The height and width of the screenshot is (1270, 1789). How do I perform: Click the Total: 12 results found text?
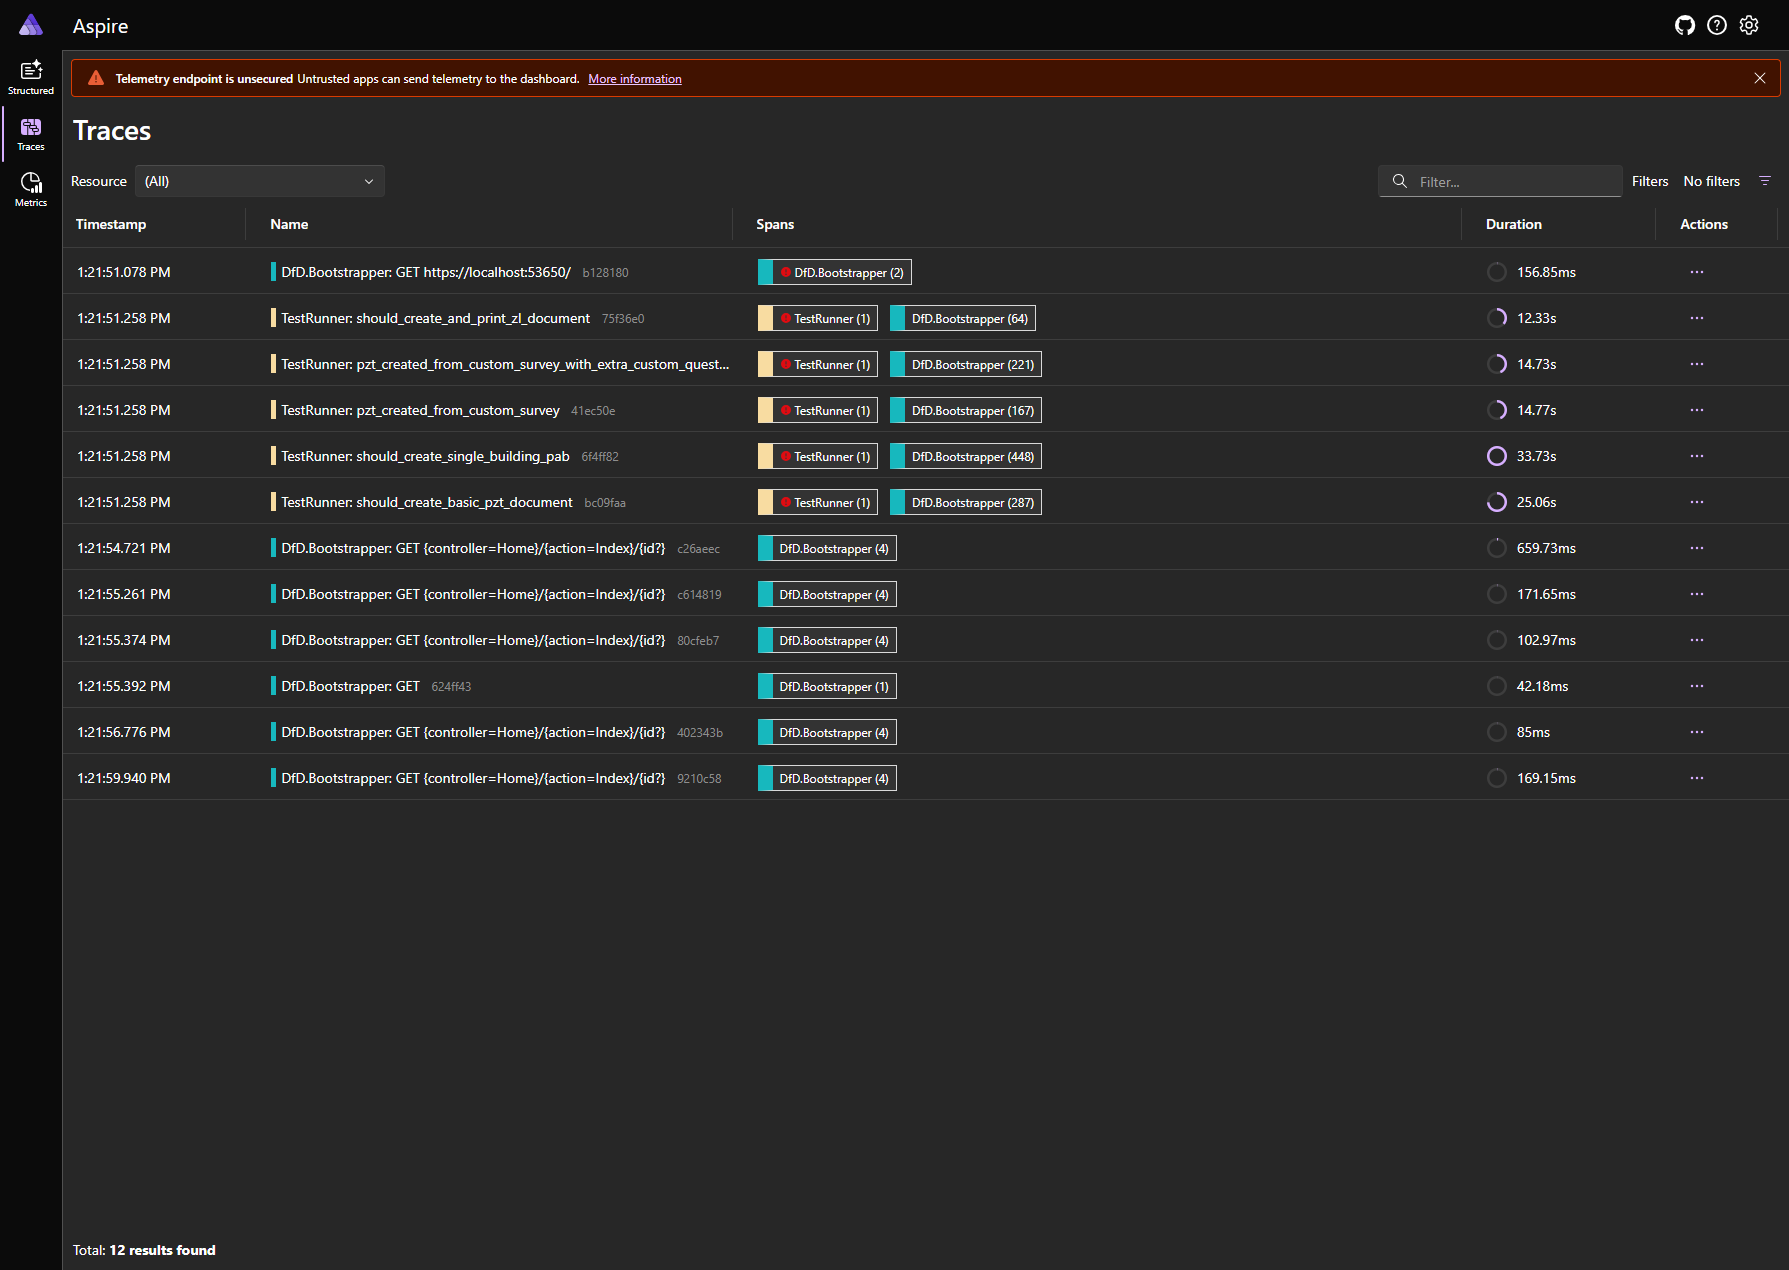pos(144,1250)
